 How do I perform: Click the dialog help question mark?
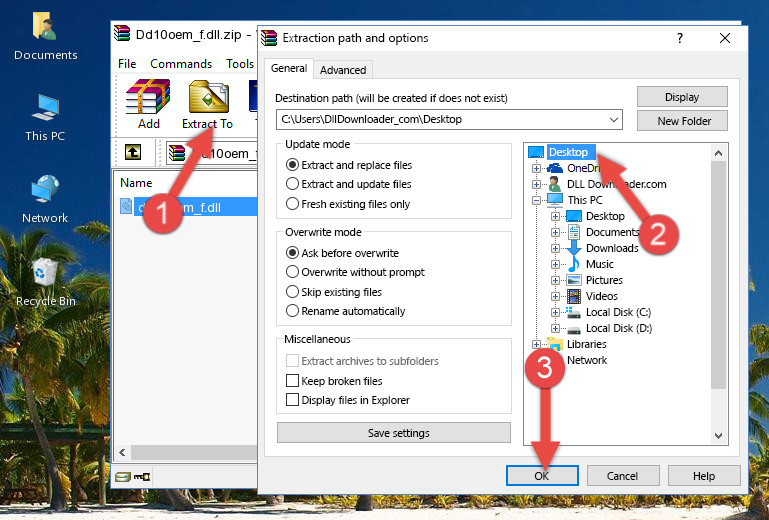pos(680,38)
